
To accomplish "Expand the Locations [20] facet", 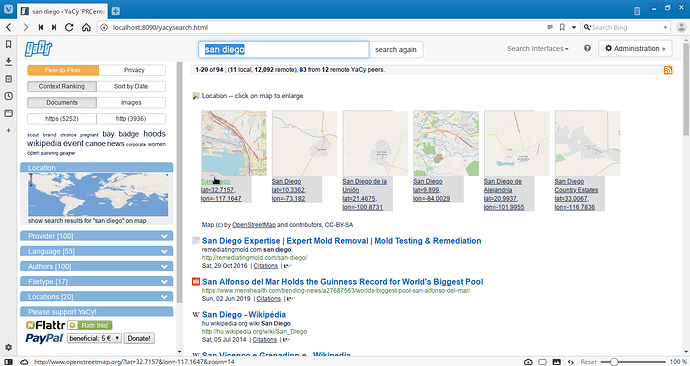I will pos(96,297).
